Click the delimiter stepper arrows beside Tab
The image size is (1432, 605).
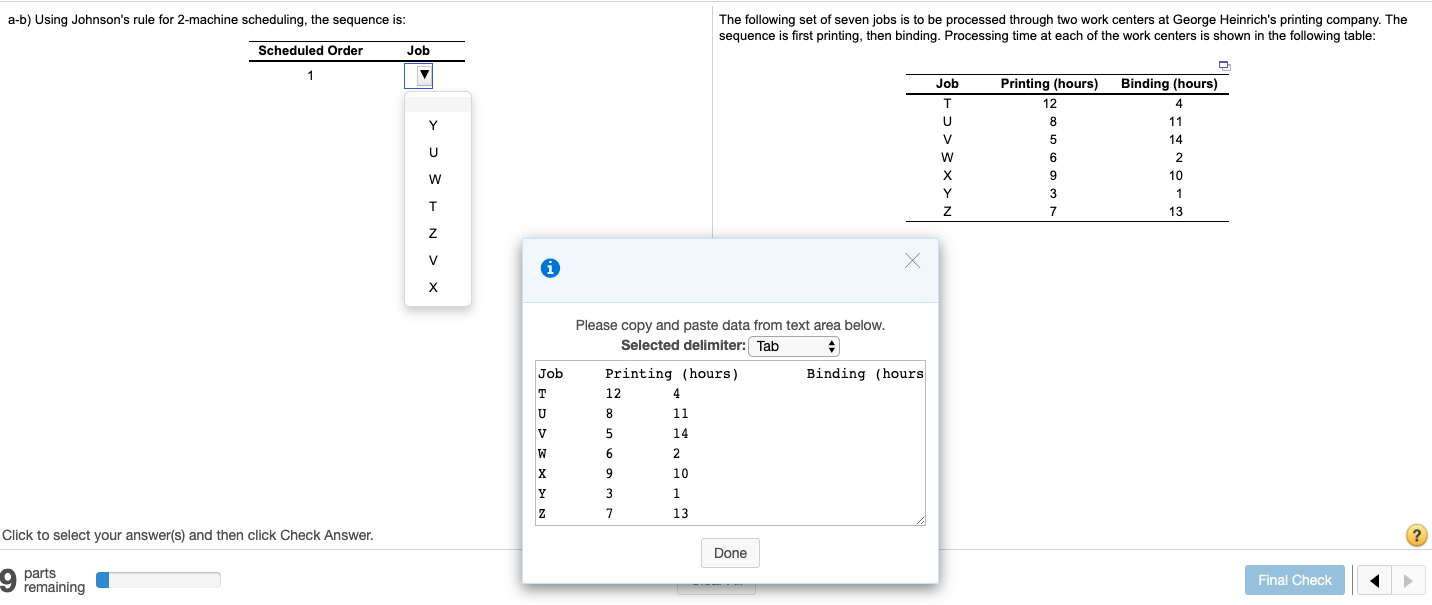tap(833, 346)
